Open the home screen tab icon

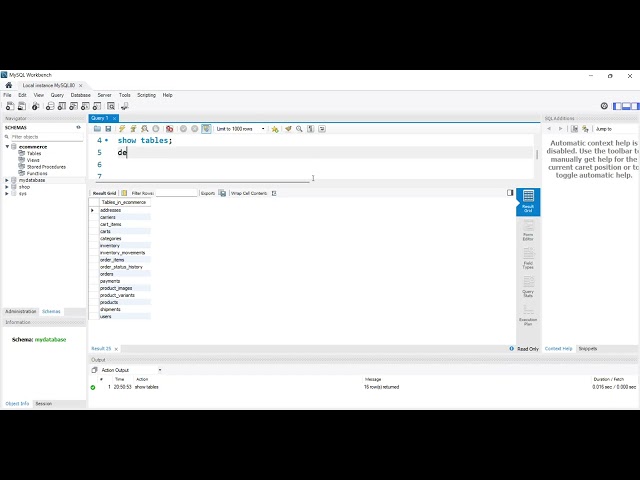(9, 85)
